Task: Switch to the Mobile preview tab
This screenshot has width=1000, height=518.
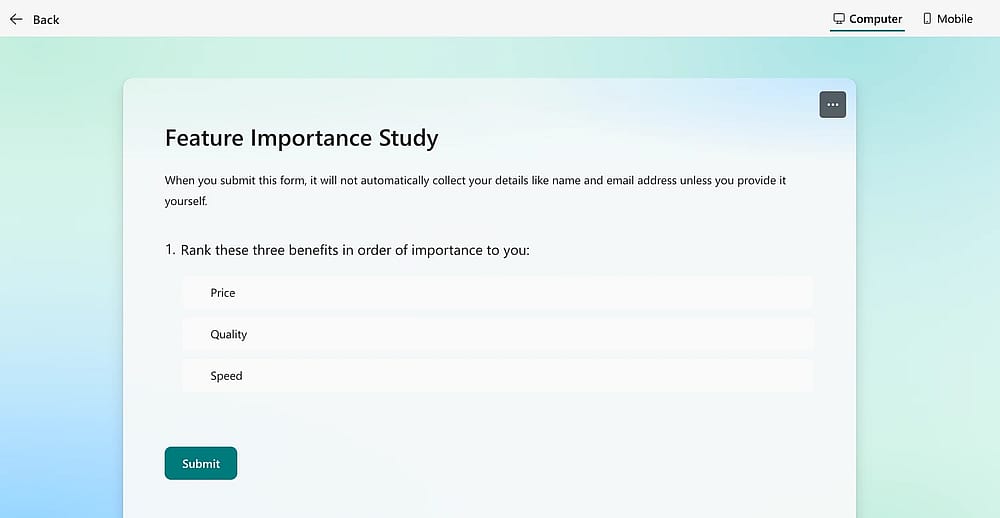Action: (948, 19)
